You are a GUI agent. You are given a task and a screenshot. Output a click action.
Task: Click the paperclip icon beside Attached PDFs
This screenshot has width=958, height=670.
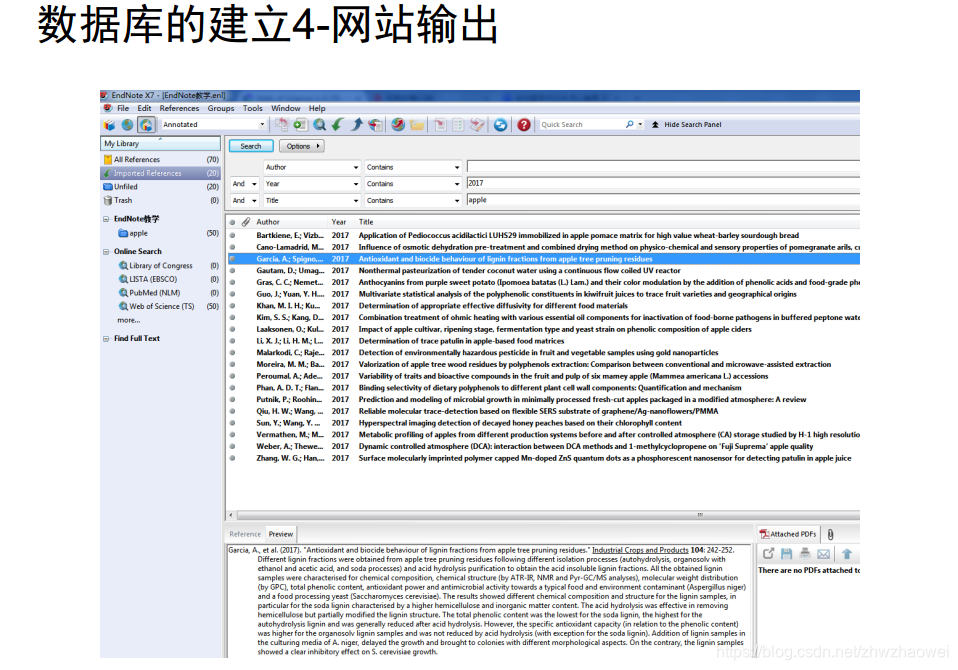(830, 534)
